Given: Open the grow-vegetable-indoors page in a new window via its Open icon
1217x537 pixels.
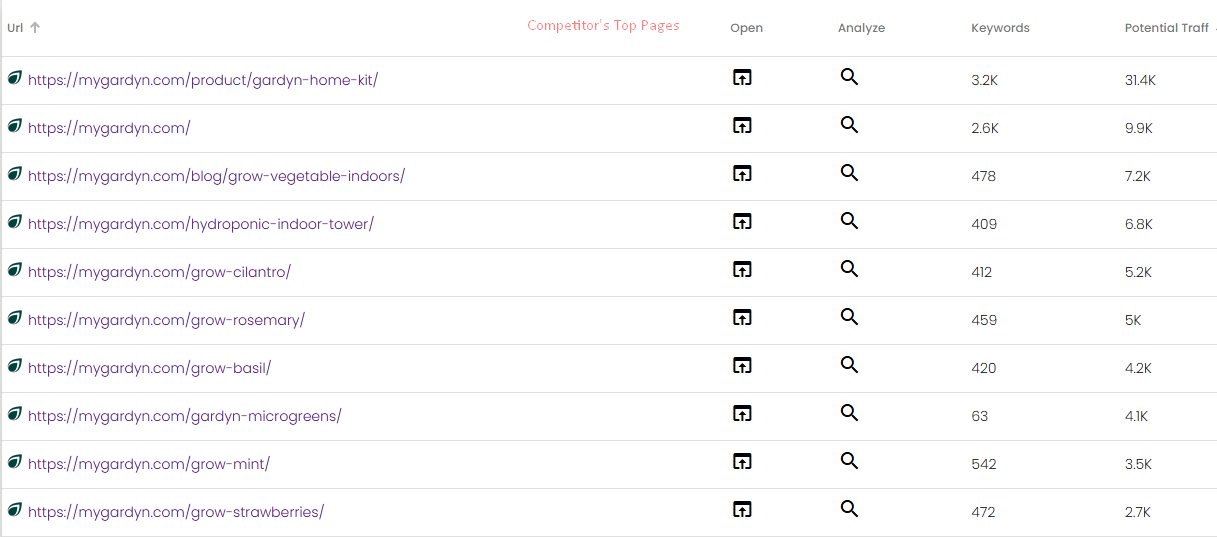Looking at the screenshot, I should tap(742, 173).
